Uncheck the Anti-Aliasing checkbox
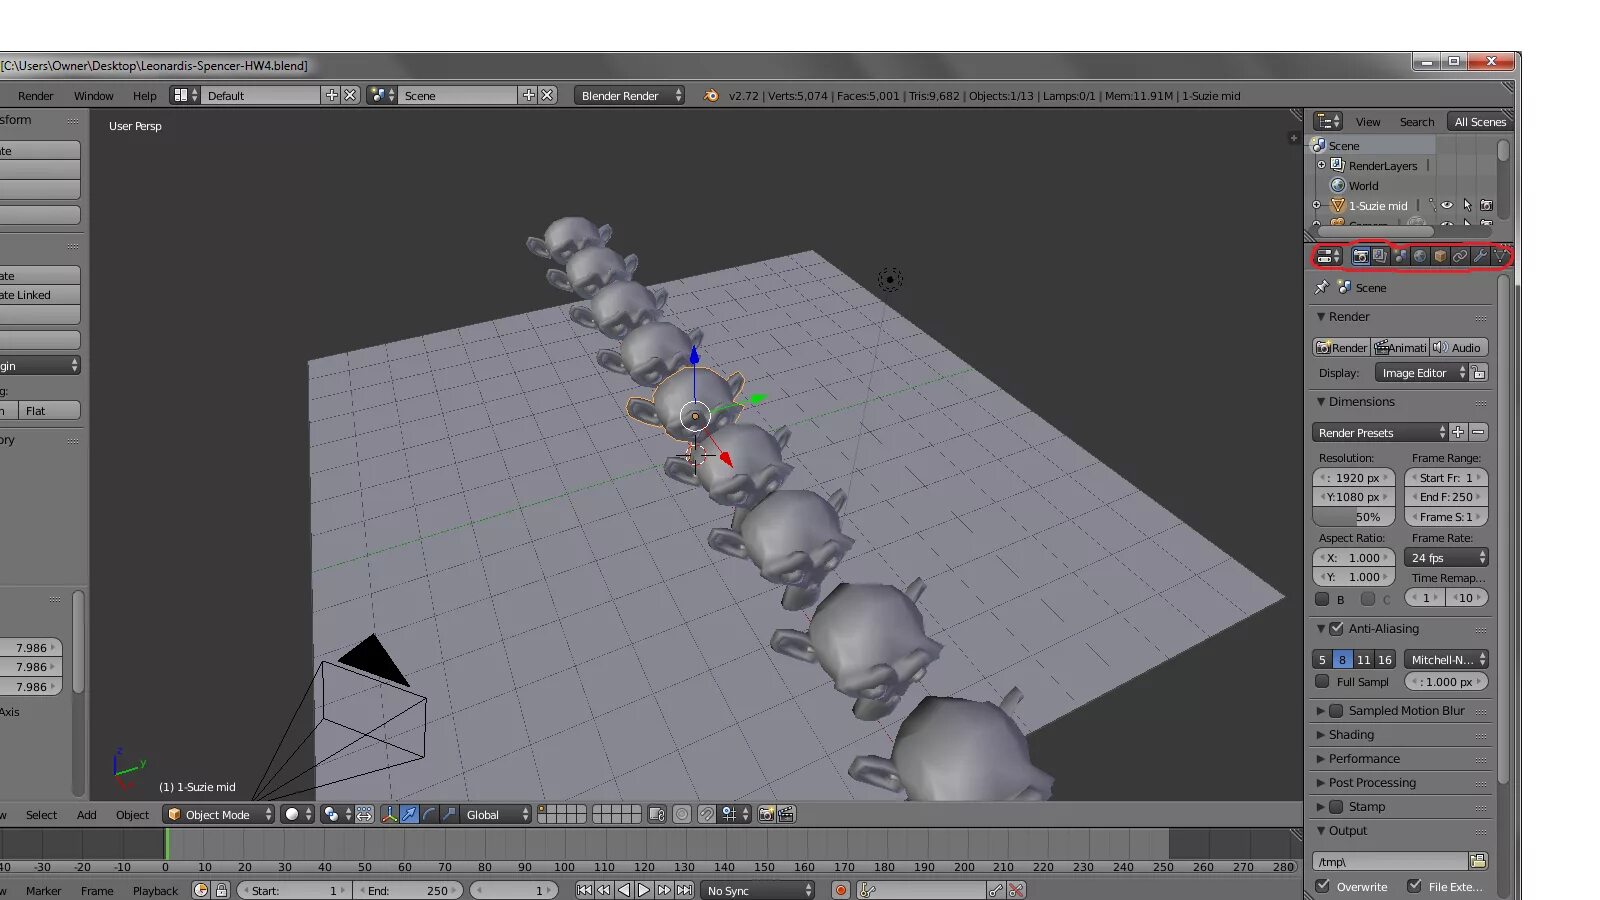Screen dimensions: 1600x900 coord(1336,629)
